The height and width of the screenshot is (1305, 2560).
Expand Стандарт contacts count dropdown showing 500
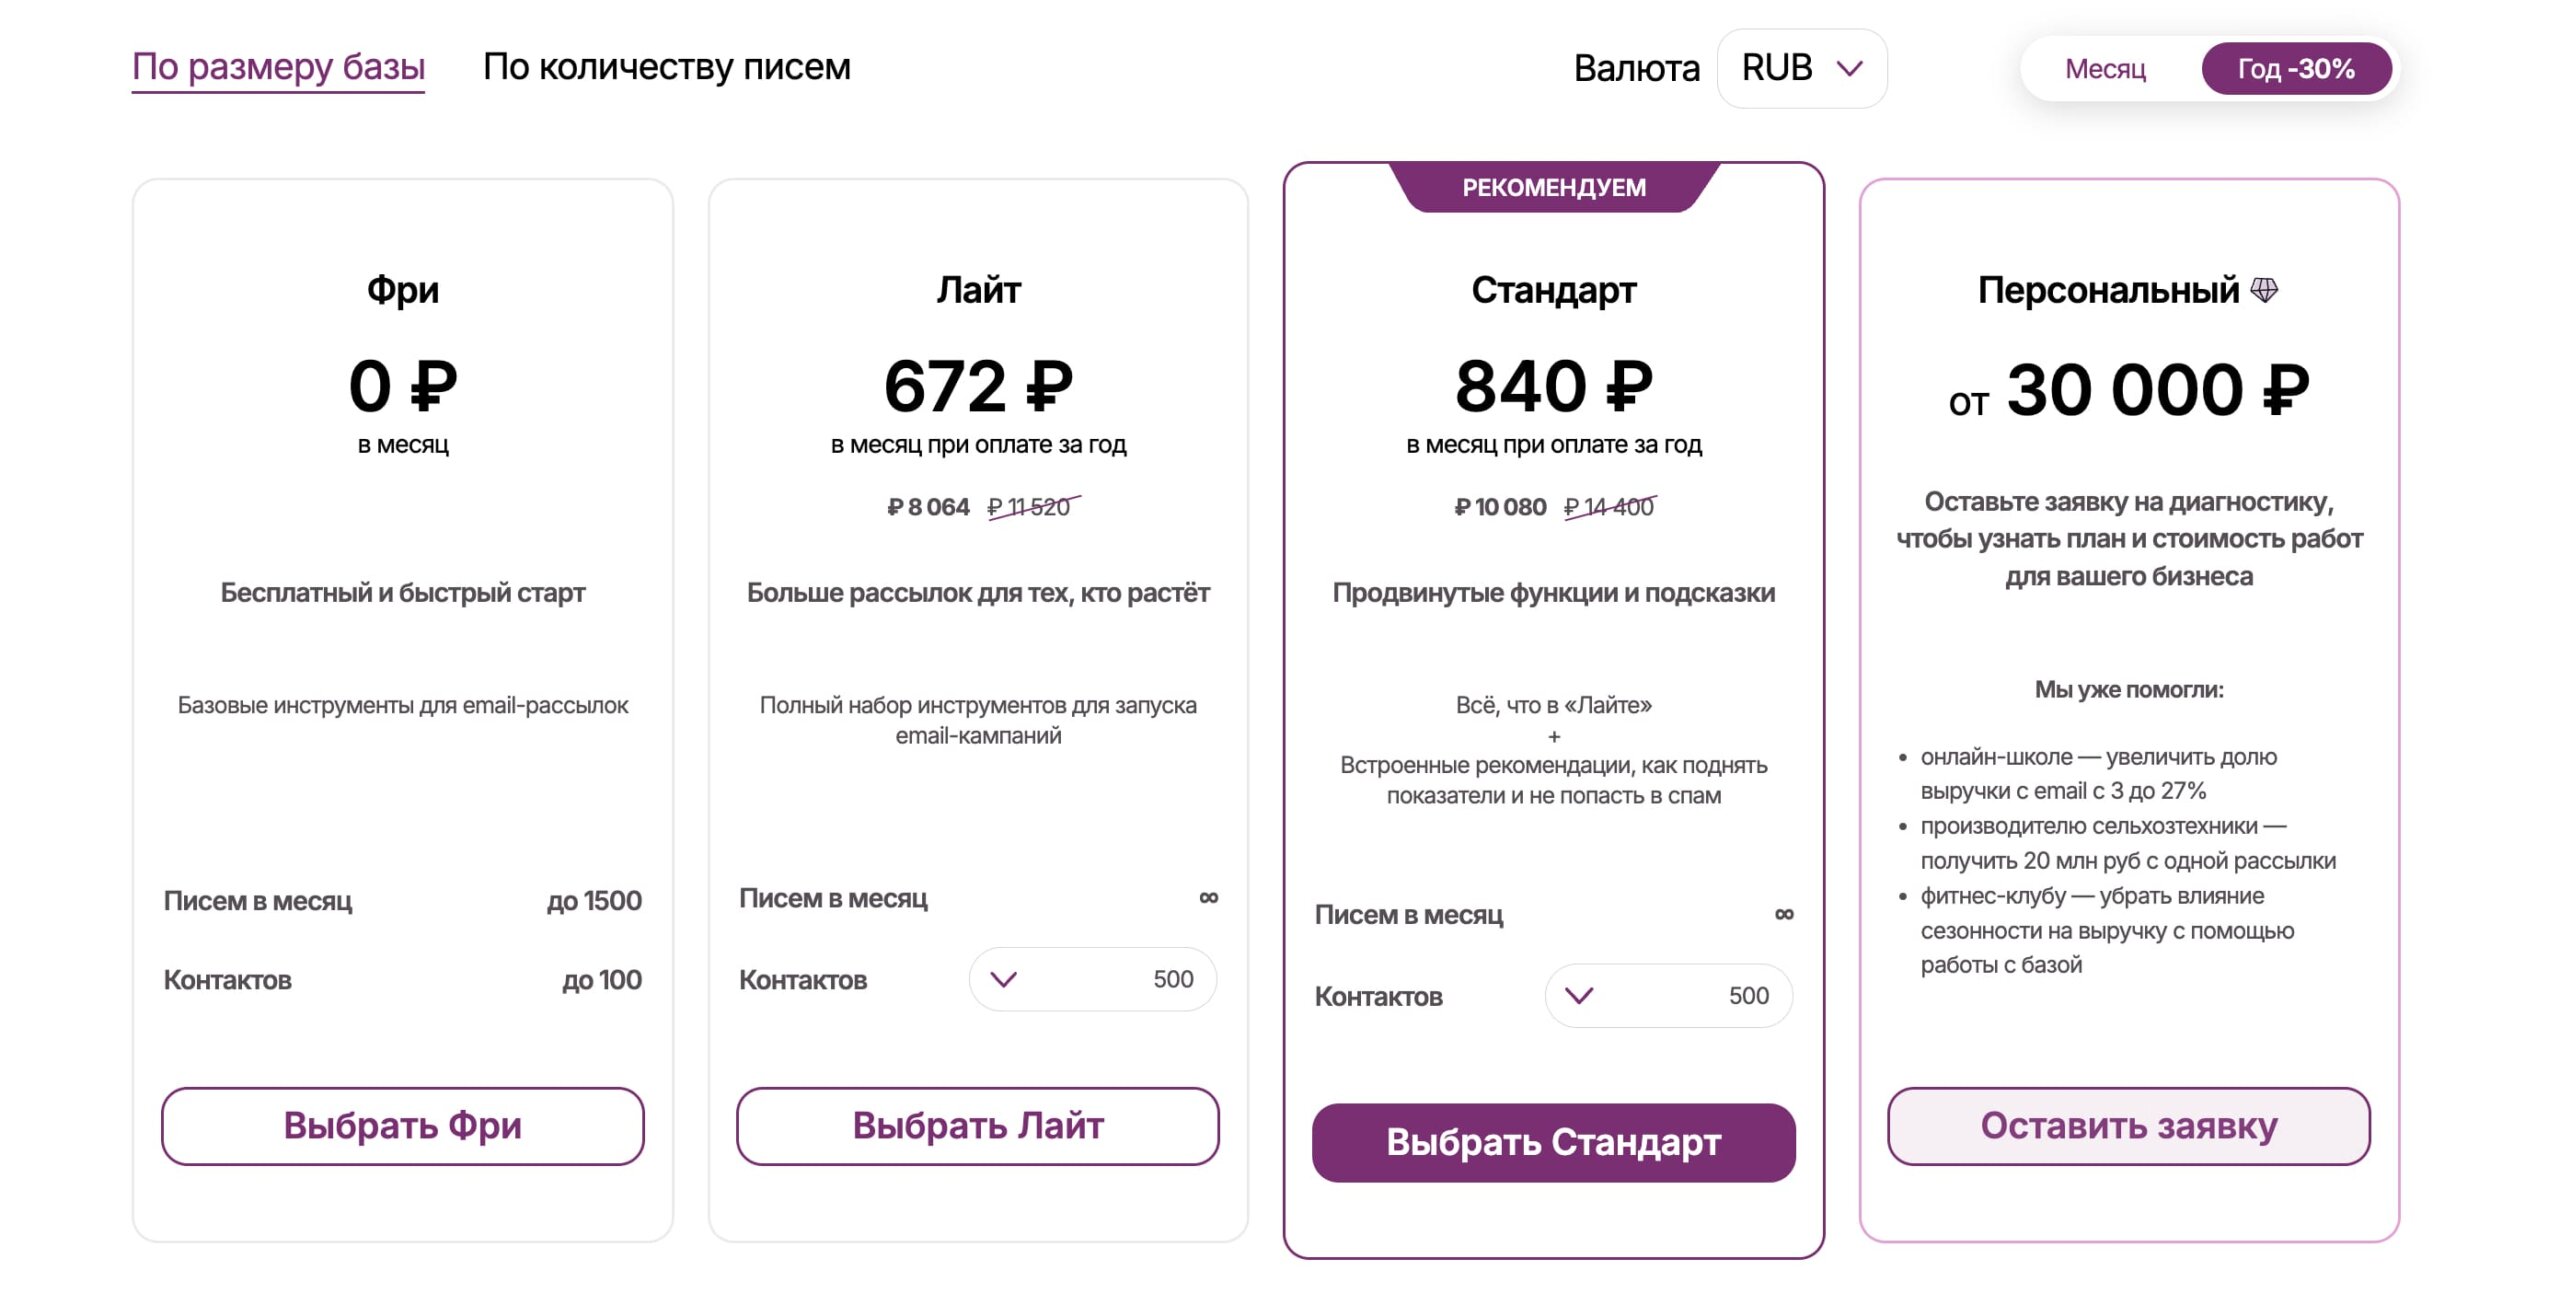tap(1669, 995)
